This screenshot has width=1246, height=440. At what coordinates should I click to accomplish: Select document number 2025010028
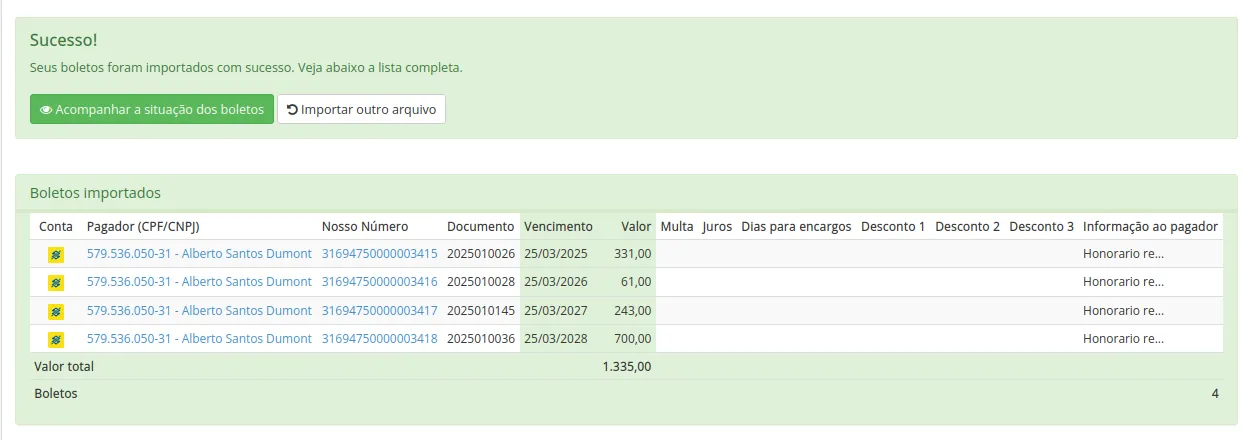(x=481, y=282)
